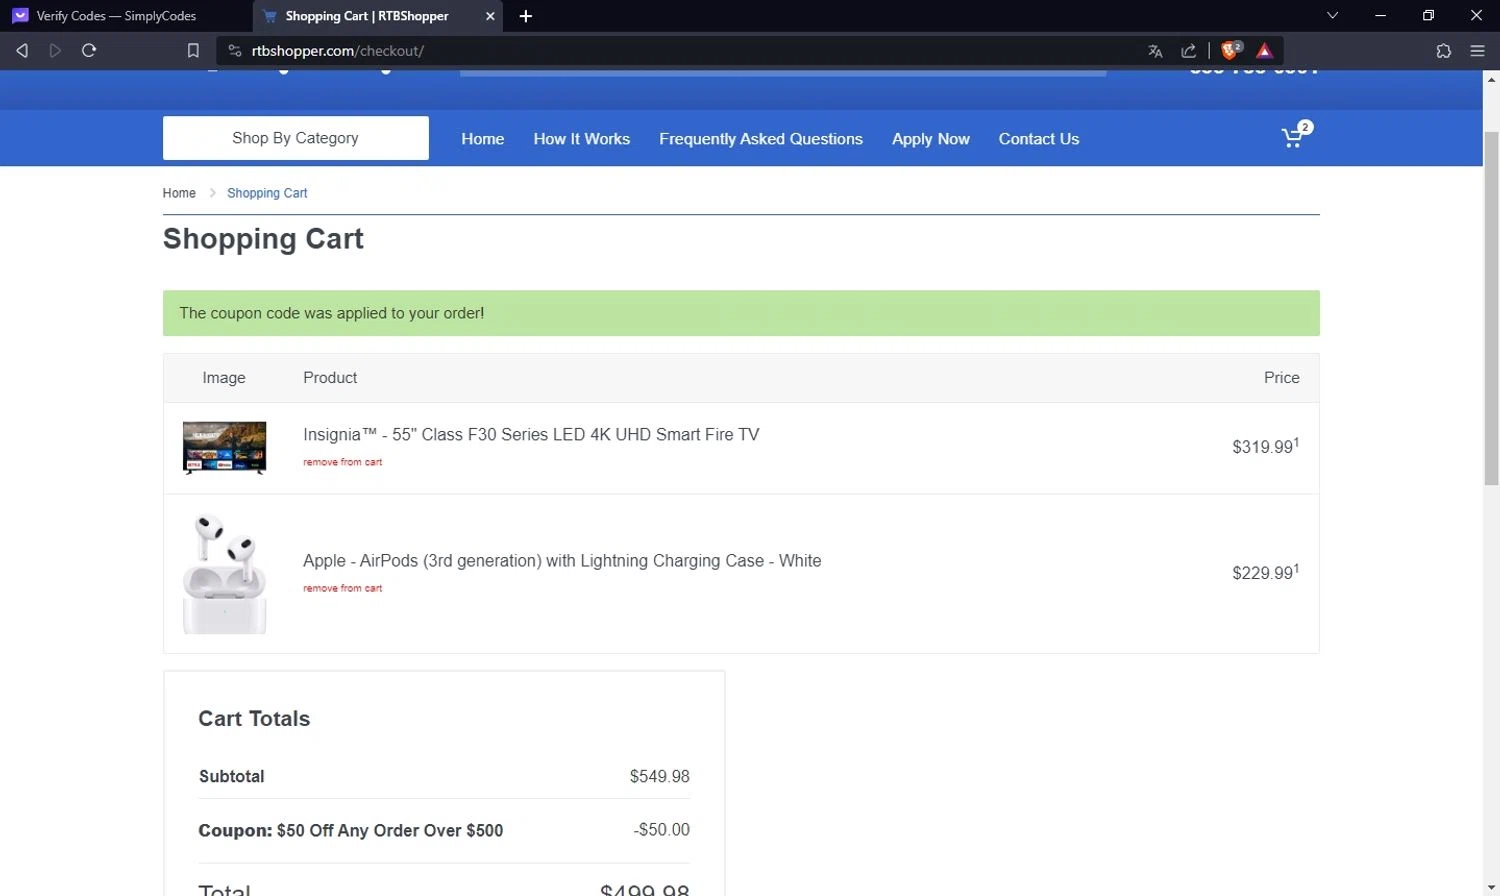Click the scrollbar up arrow

click(x=1491, y=79)
